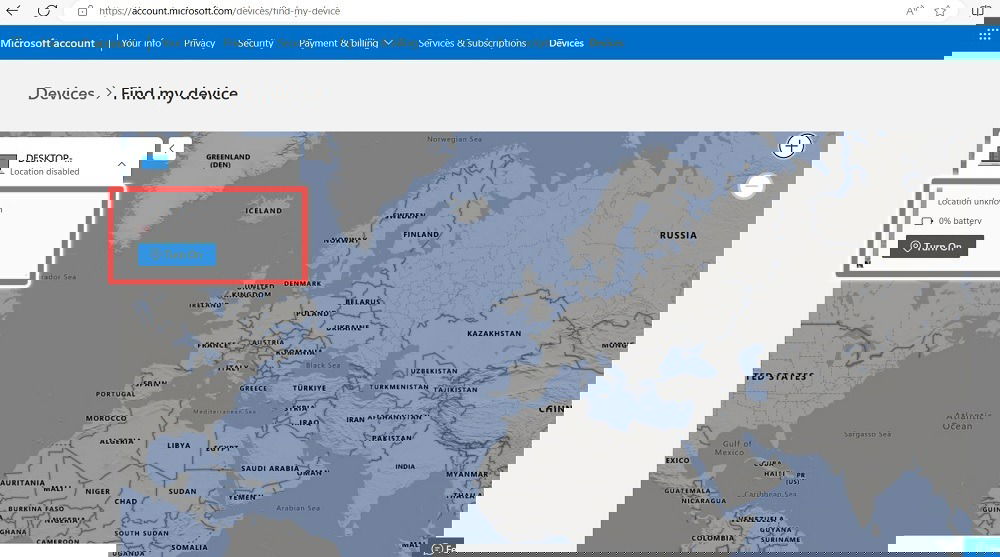Click the Arabian Sea label
The height and width of the screenshot is (557, 1000).
pos(298,509)
